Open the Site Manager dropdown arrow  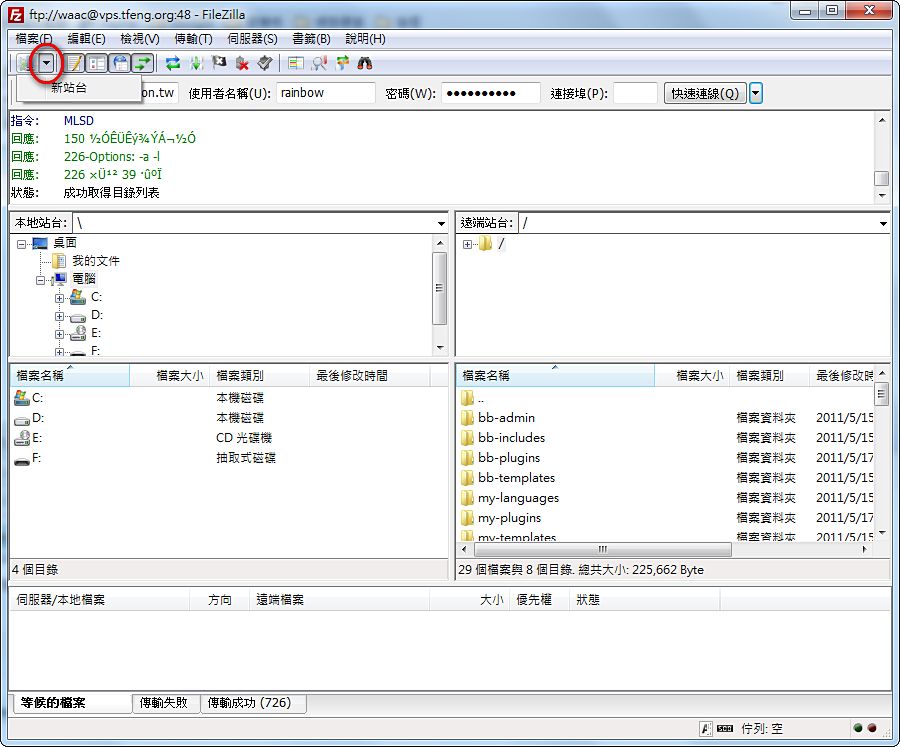[x=46, y=63]
